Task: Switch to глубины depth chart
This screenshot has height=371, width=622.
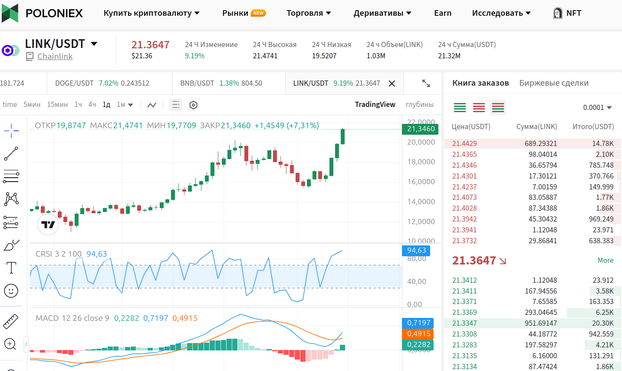Action: [x=420, y=105]
